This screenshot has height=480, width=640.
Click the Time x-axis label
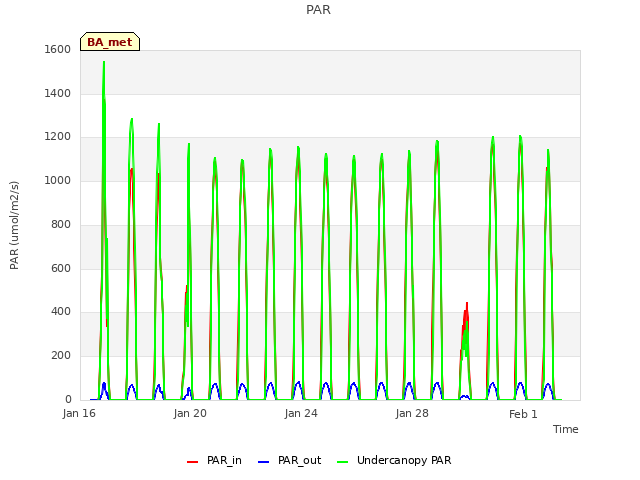click(566, 429)
